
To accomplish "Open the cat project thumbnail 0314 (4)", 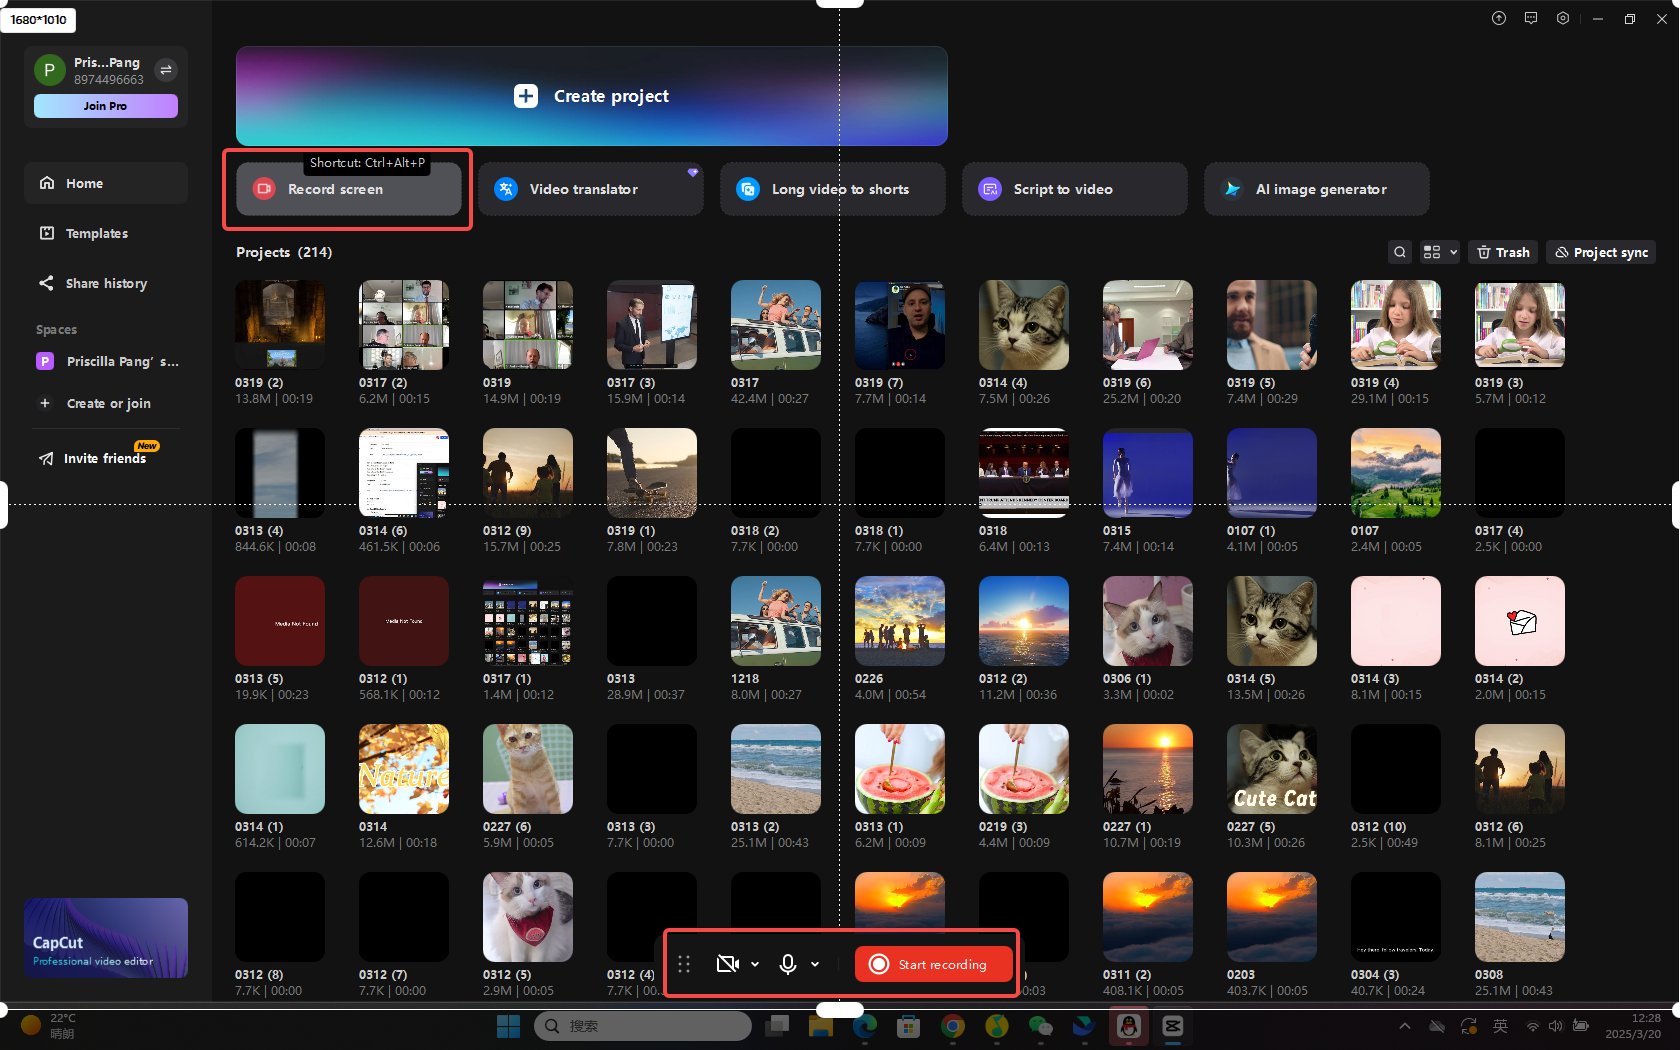I will (x=1024, y=325).
